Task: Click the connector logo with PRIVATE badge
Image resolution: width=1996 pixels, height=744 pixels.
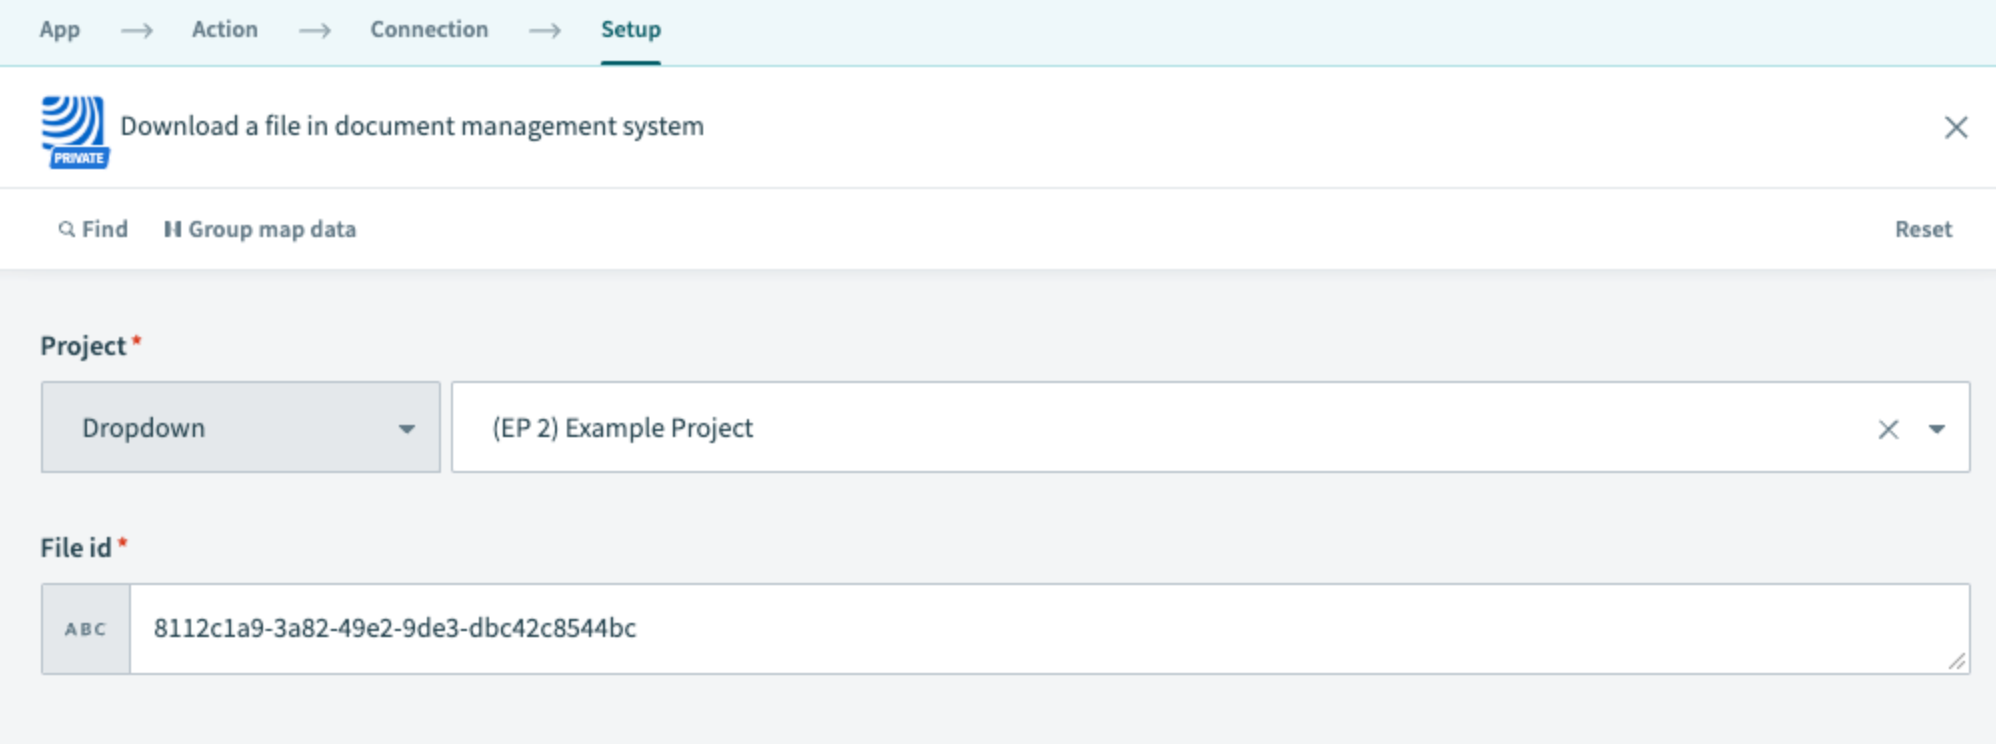Action: pyautogui.click(x=74, y=131)
